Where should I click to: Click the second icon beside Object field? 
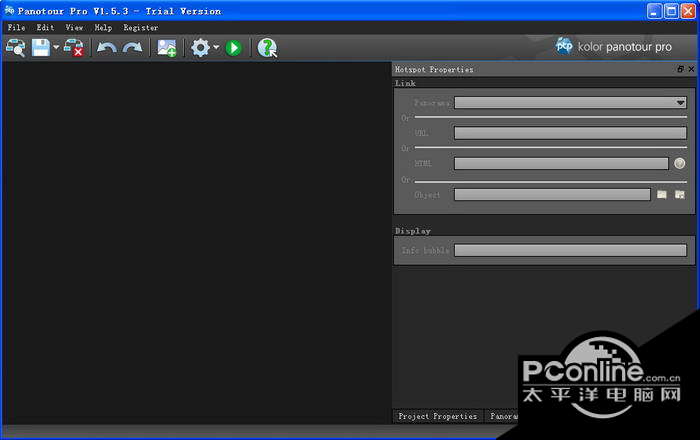679,195
